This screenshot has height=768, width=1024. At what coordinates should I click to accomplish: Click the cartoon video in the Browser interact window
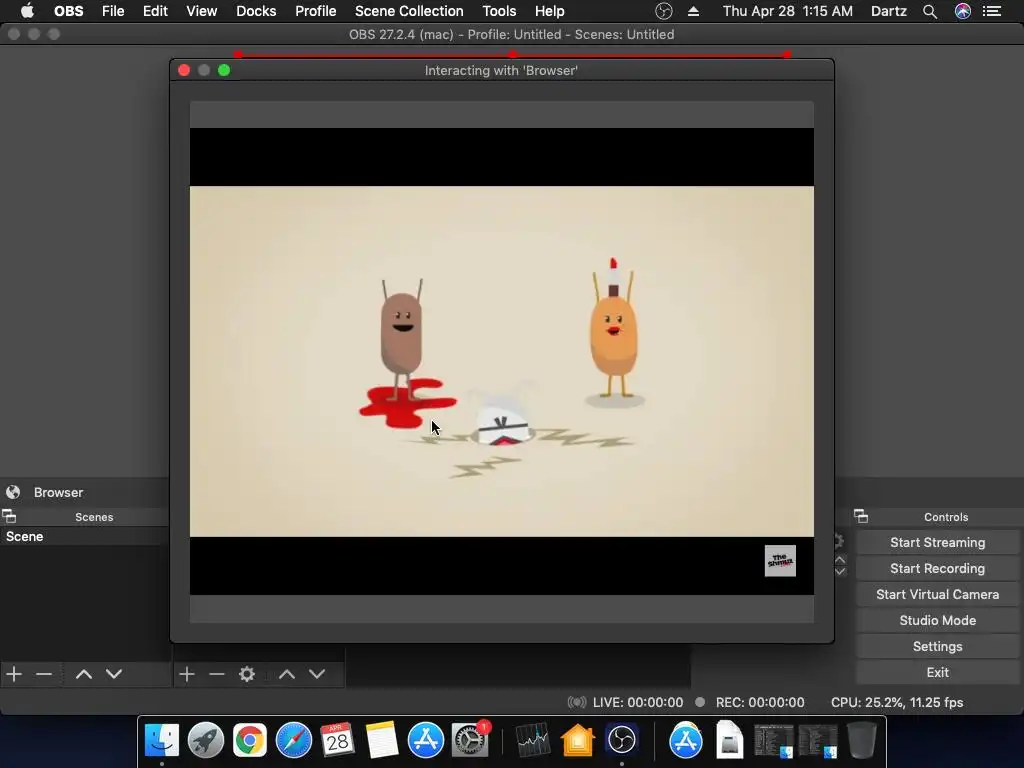pyautogui.click(x=502, y=361)
